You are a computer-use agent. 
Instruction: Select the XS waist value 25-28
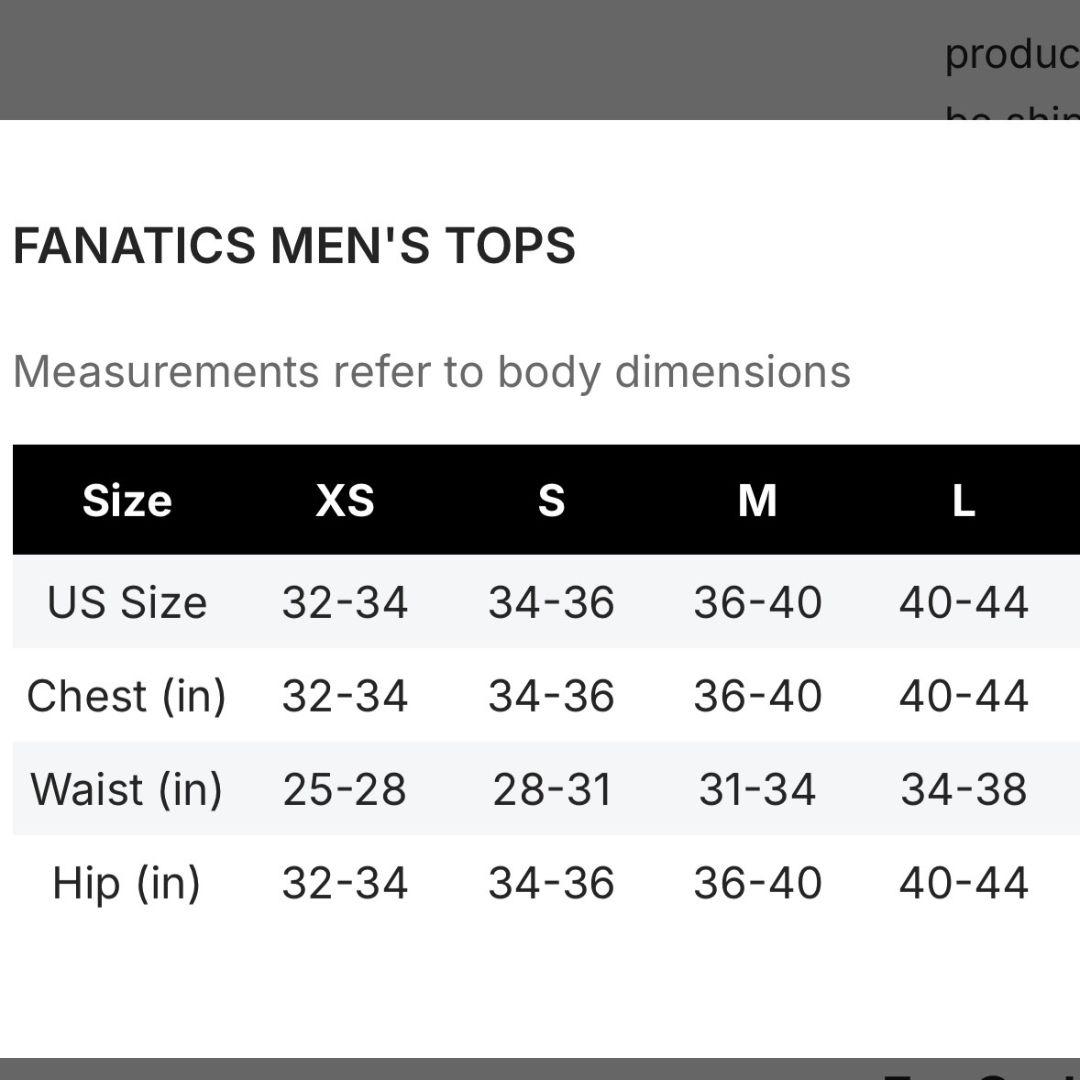[x=345, y=789]
